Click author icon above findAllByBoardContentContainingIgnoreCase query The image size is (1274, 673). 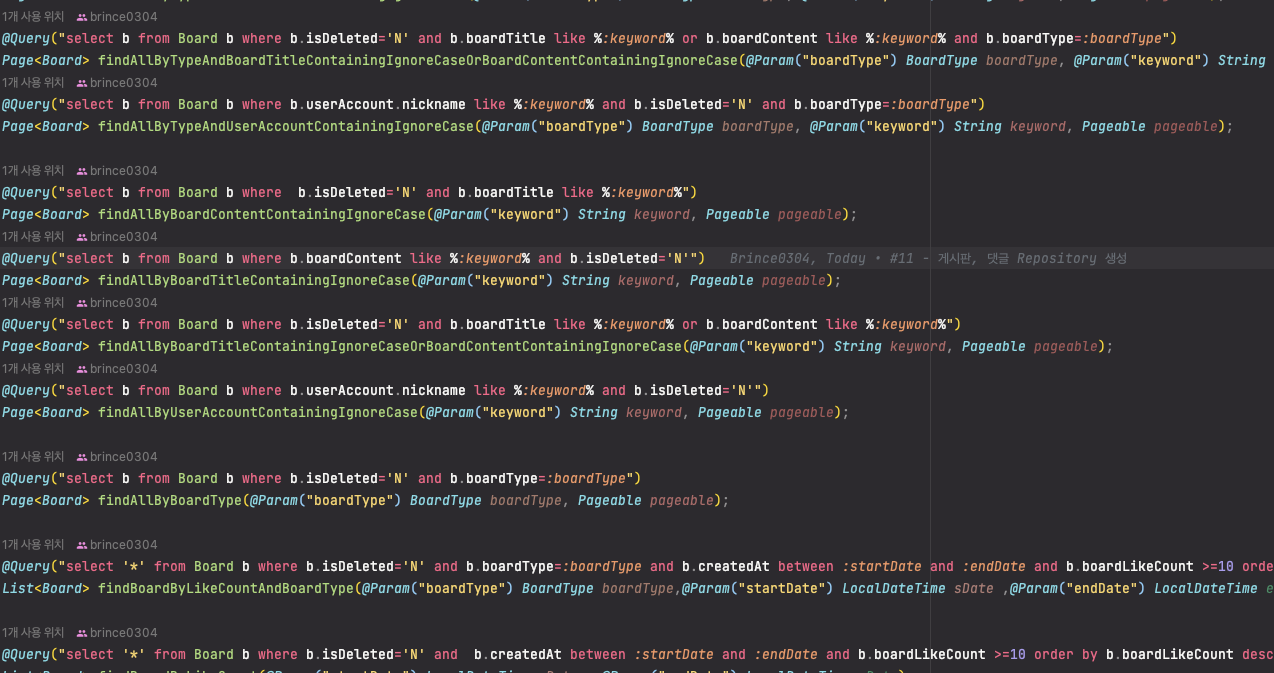82,171
